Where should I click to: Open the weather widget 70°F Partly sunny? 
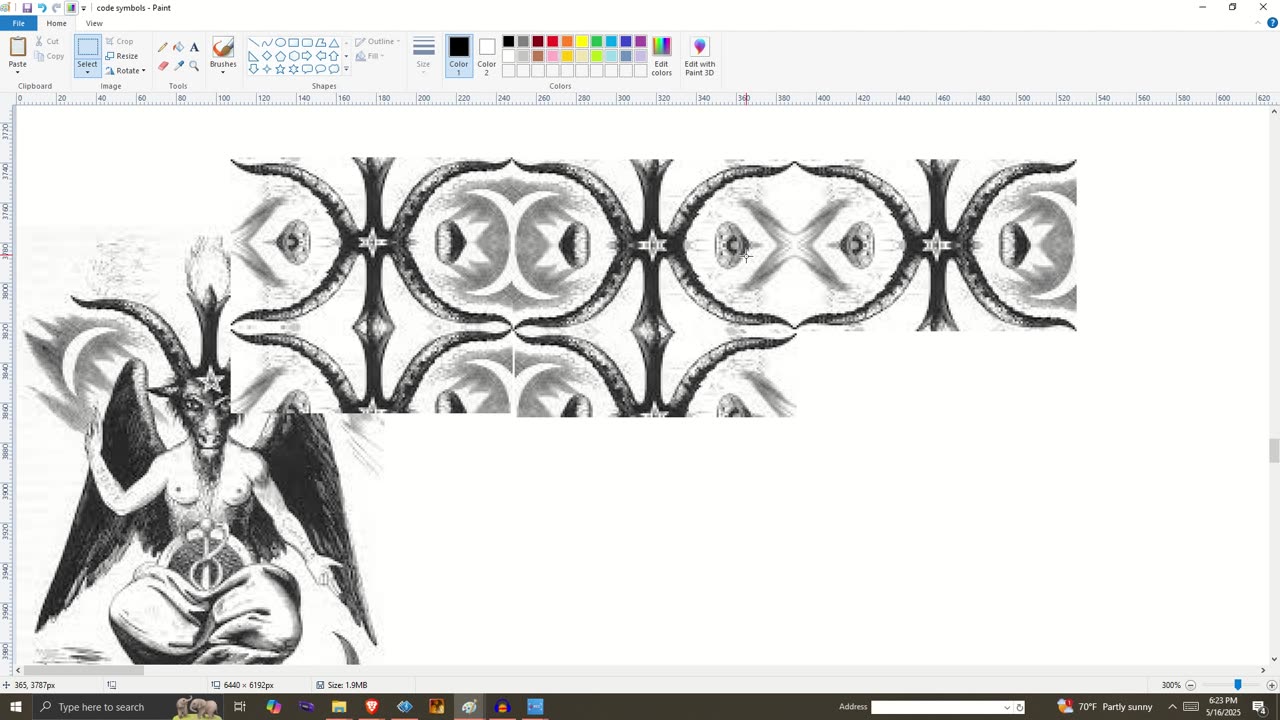tap(1105, 707)
